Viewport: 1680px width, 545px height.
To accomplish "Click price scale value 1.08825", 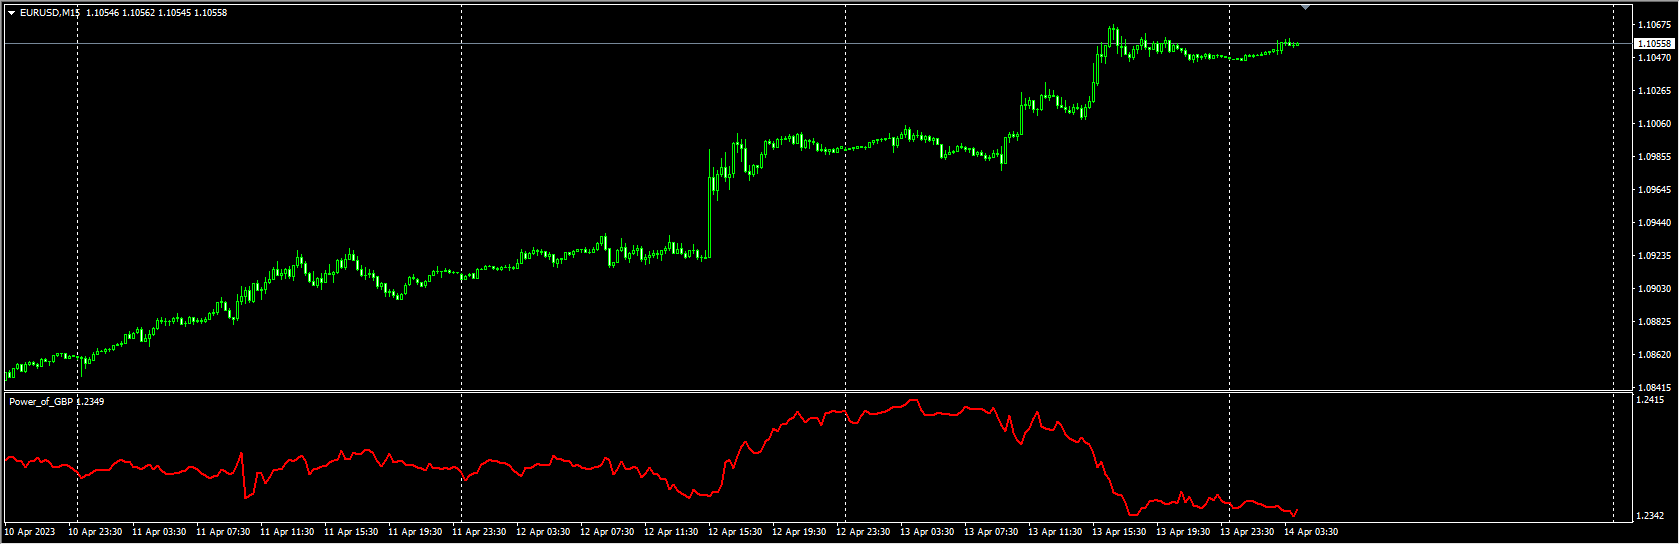I will click(x=1655, y=321).
